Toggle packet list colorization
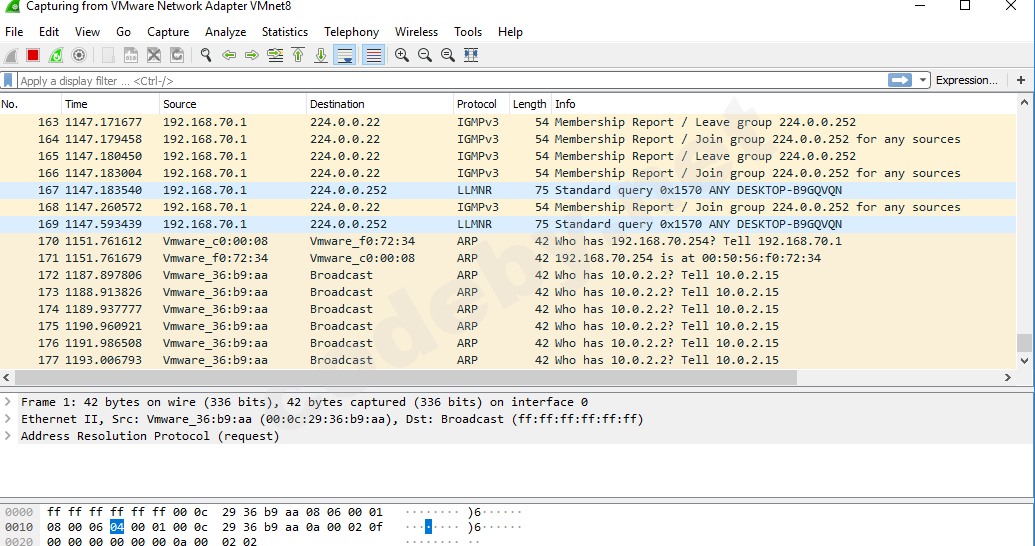1035x546 pixels. 373,55
